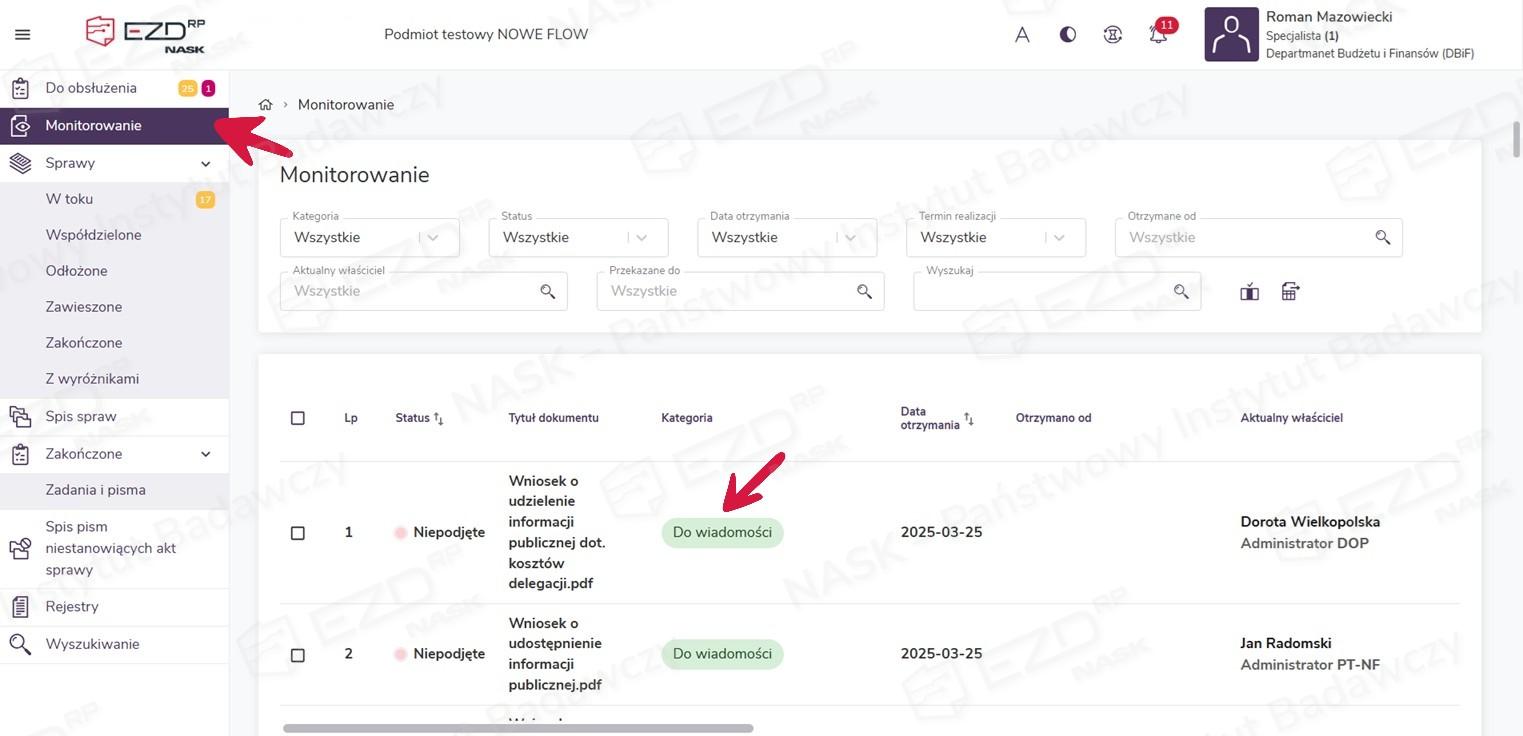Toggle the contrast mode icon
Screen dimensions: 1523x736
pyautogui.click(x=1068, y=35)
